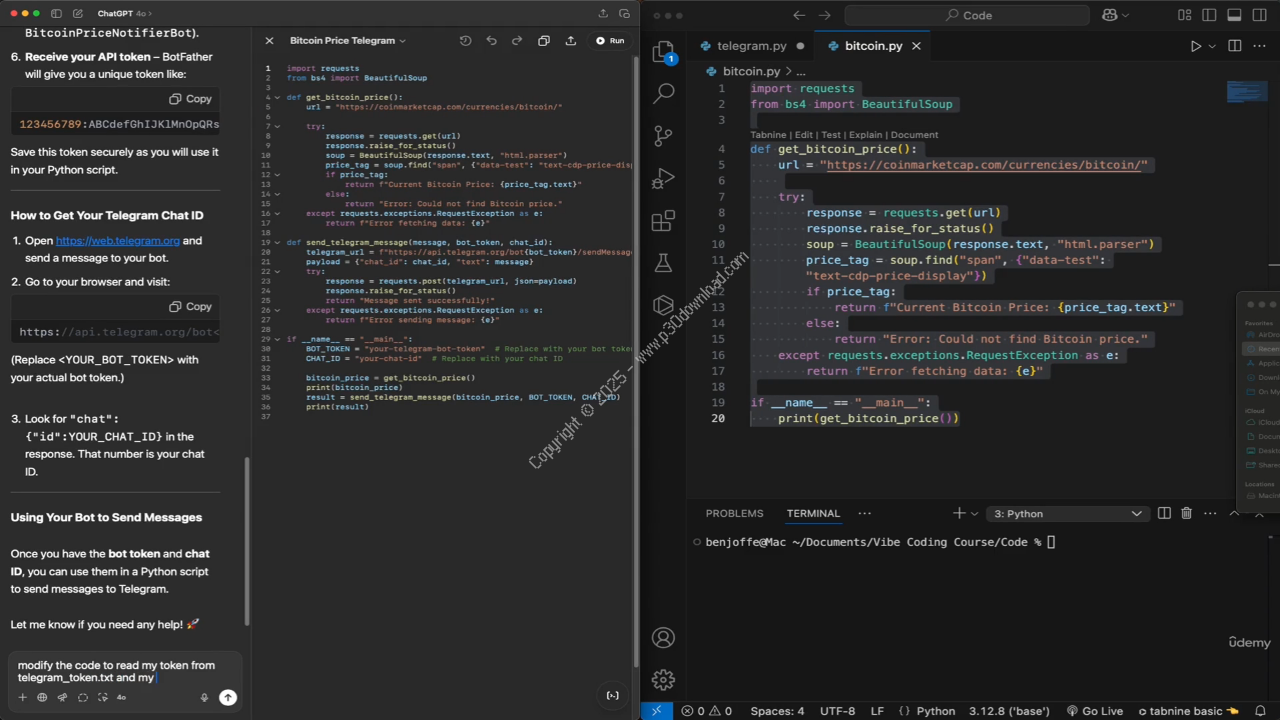Show canvas version history
The height and width of the screenshot is (720, 1280).
pyautogui.click(x=465, y=41)
